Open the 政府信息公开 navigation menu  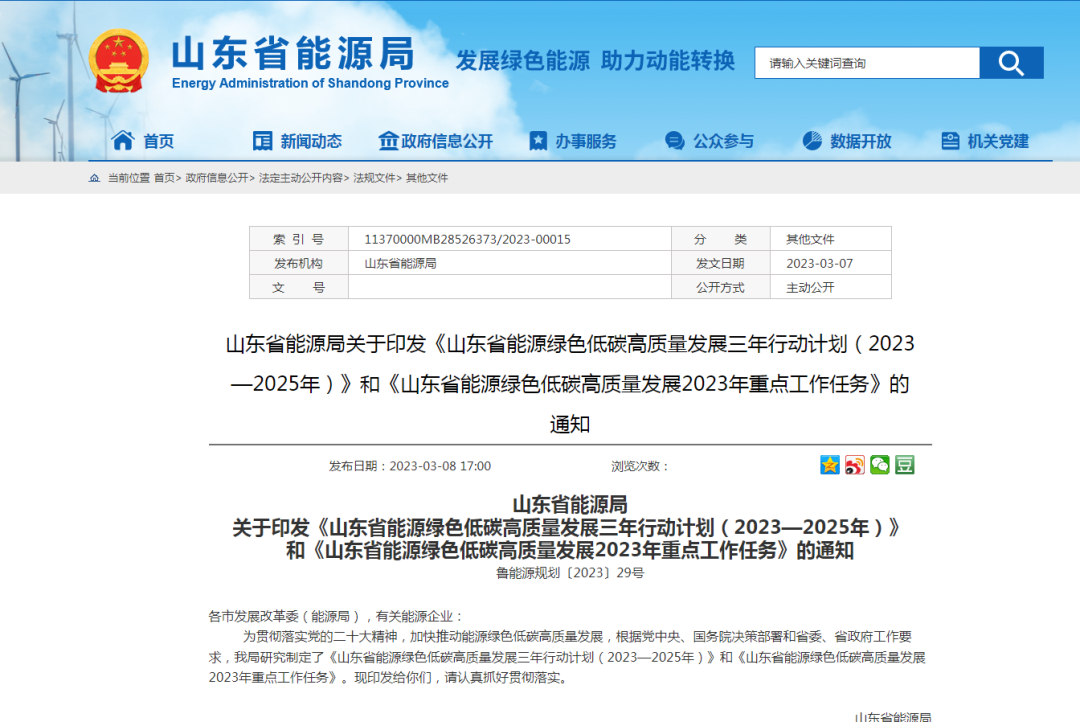tap(436, 141)
